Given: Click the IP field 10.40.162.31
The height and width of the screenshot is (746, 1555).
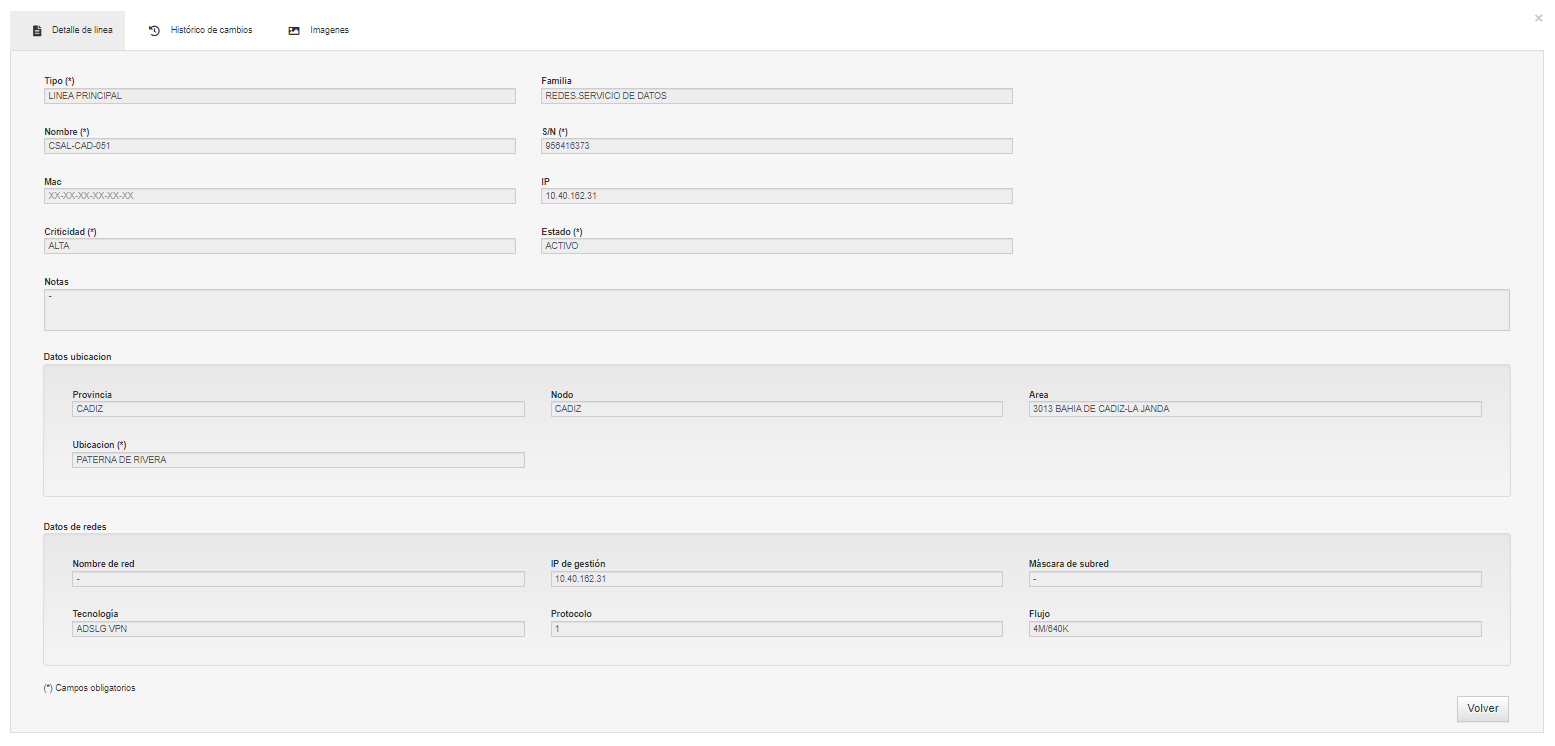Looking at the screenshot, I should (777, 196).
